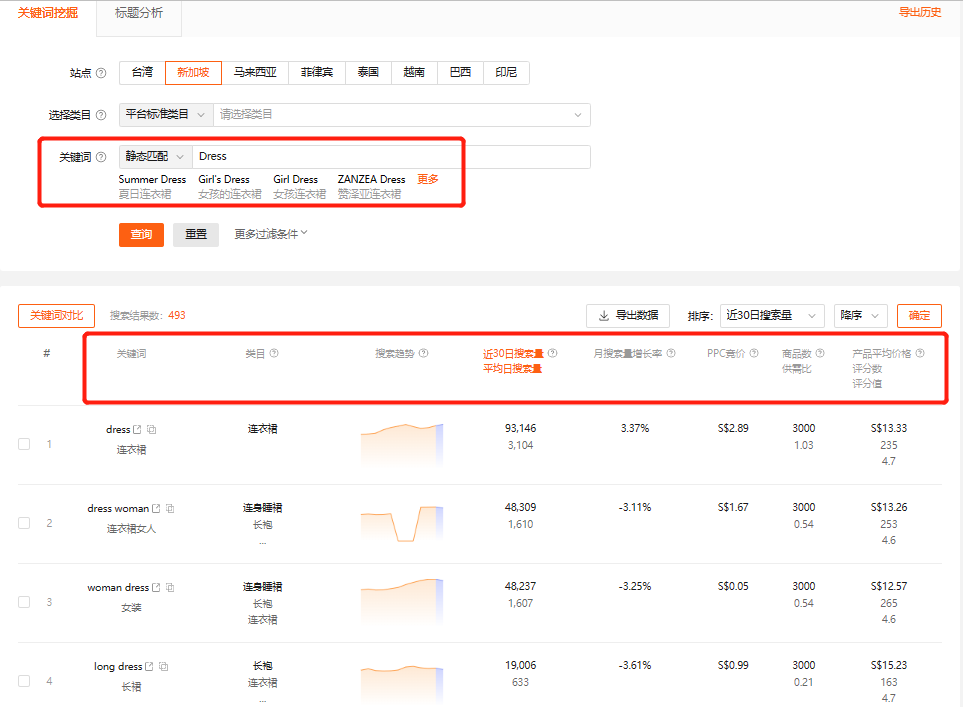Click help icon next to 选择类目
Screen dimensions: 963x707
click(101, 115)
